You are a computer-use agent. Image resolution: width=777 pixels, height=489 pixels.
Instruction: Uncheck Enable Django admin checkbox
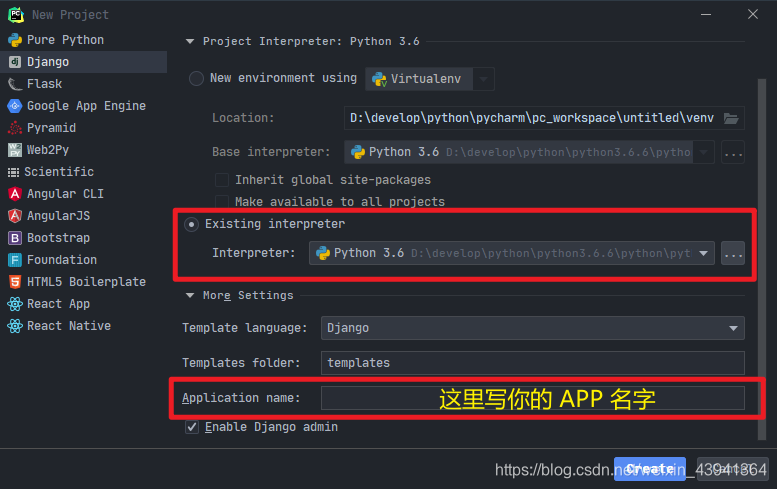[192, 427]
